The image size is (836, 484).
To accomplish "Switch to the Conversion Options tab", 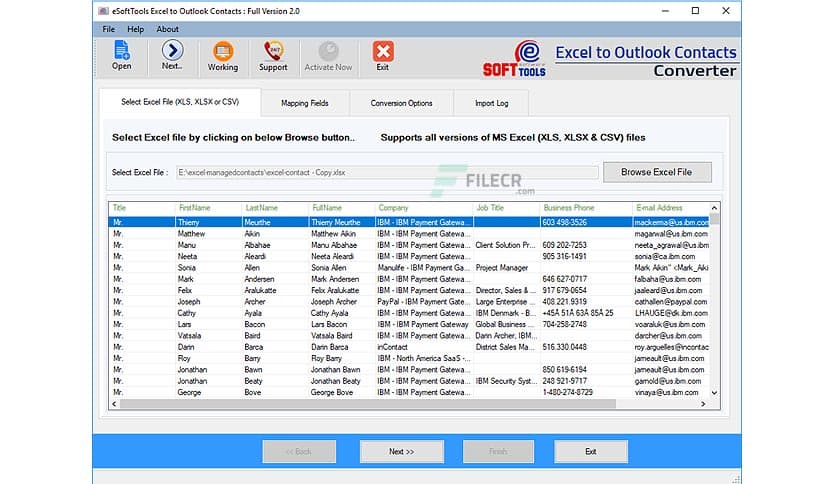I will click(x=401, y=103).
